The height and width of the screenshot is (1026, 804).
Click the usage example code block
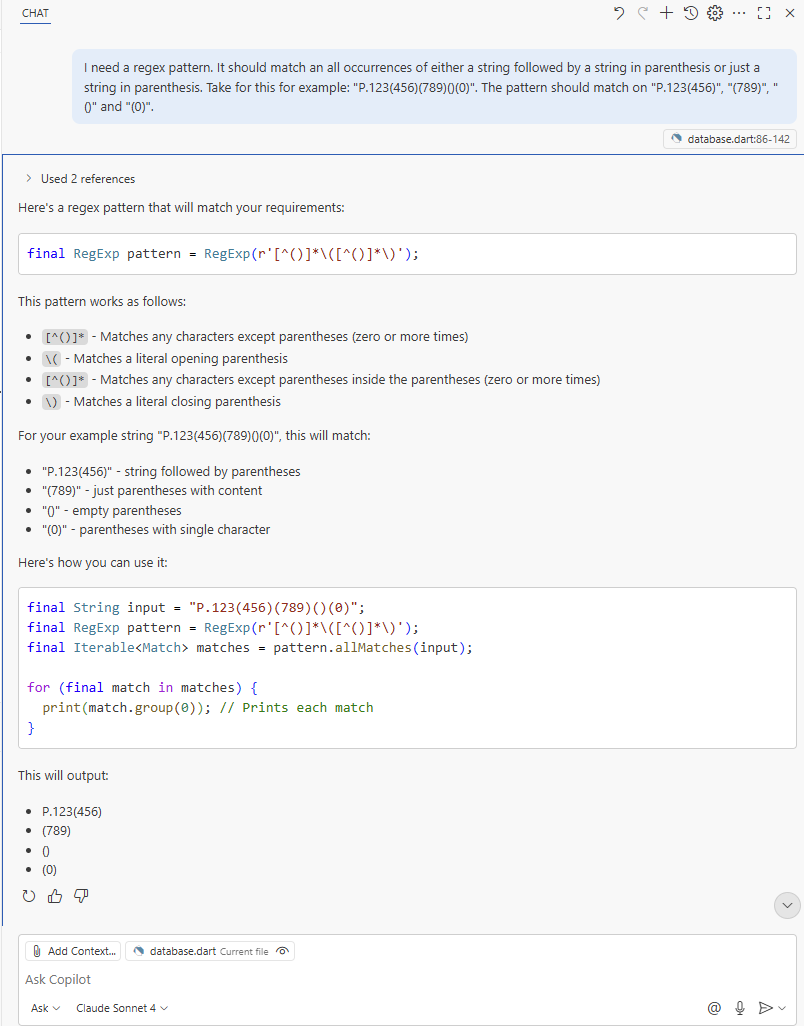(x=407, y=668)
